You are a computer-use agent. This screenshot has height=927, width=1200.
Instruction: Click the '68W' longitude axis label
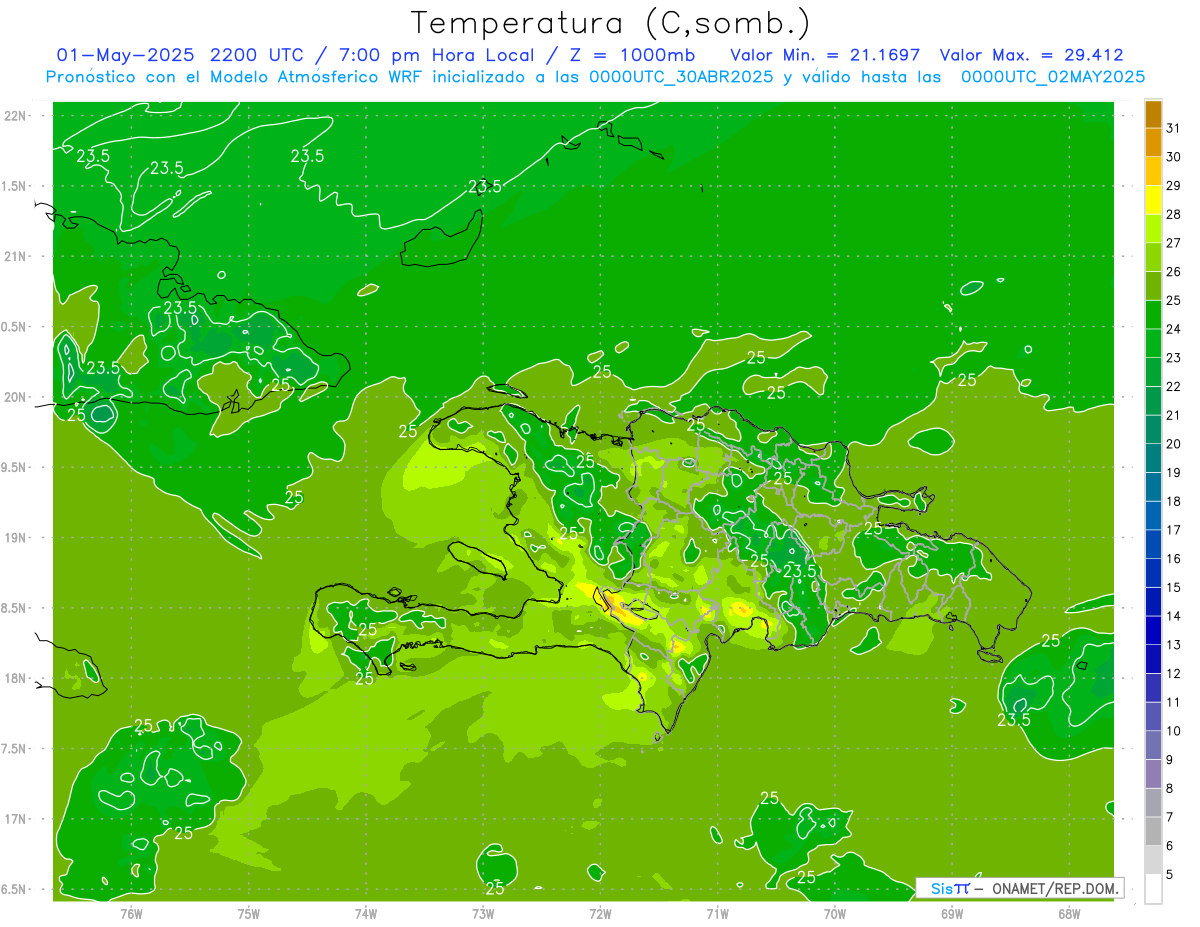(x=1069, y=913)
